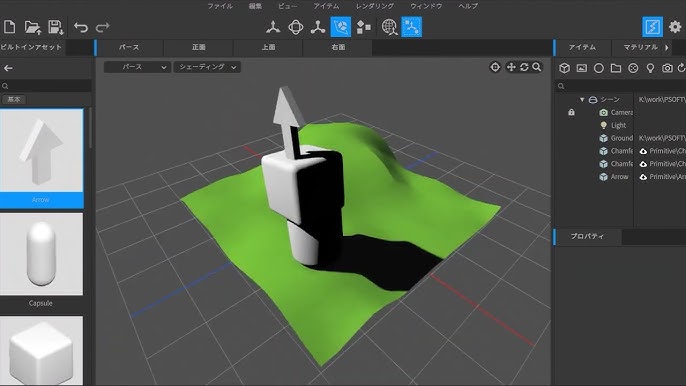Focus the item panel search field
Viewport: 686px width, 386px height.
(x=620, y=86)
